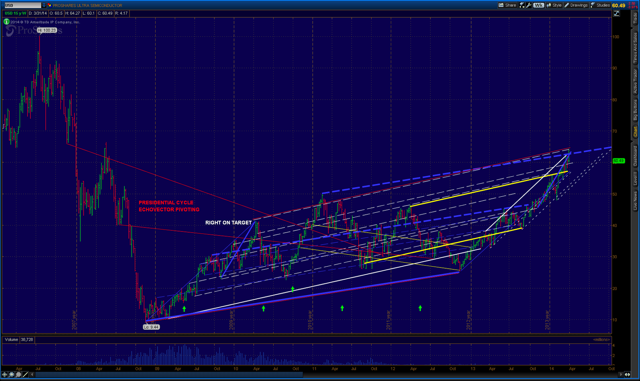
Task: Click the multicolor symbol link icon
Action: click(49, 5)
